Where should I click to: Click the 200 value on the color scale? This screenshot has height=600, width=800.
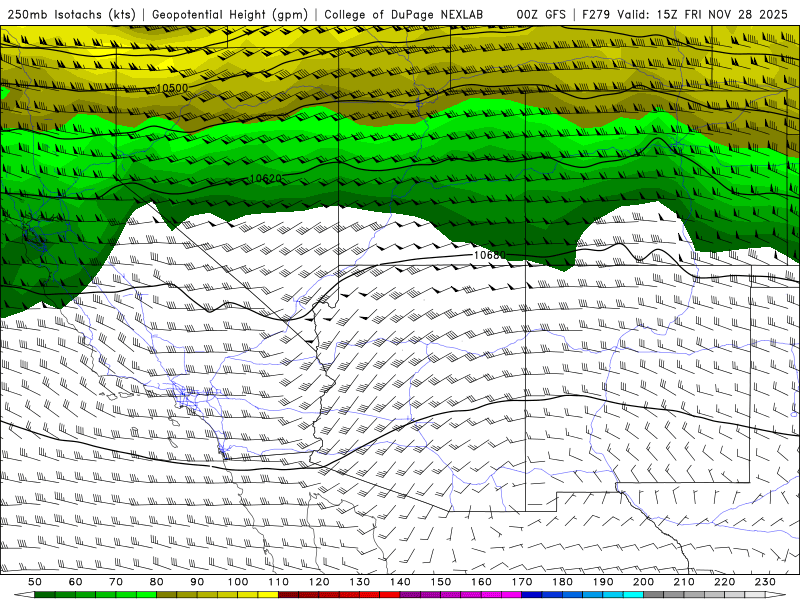pos(644,582)
